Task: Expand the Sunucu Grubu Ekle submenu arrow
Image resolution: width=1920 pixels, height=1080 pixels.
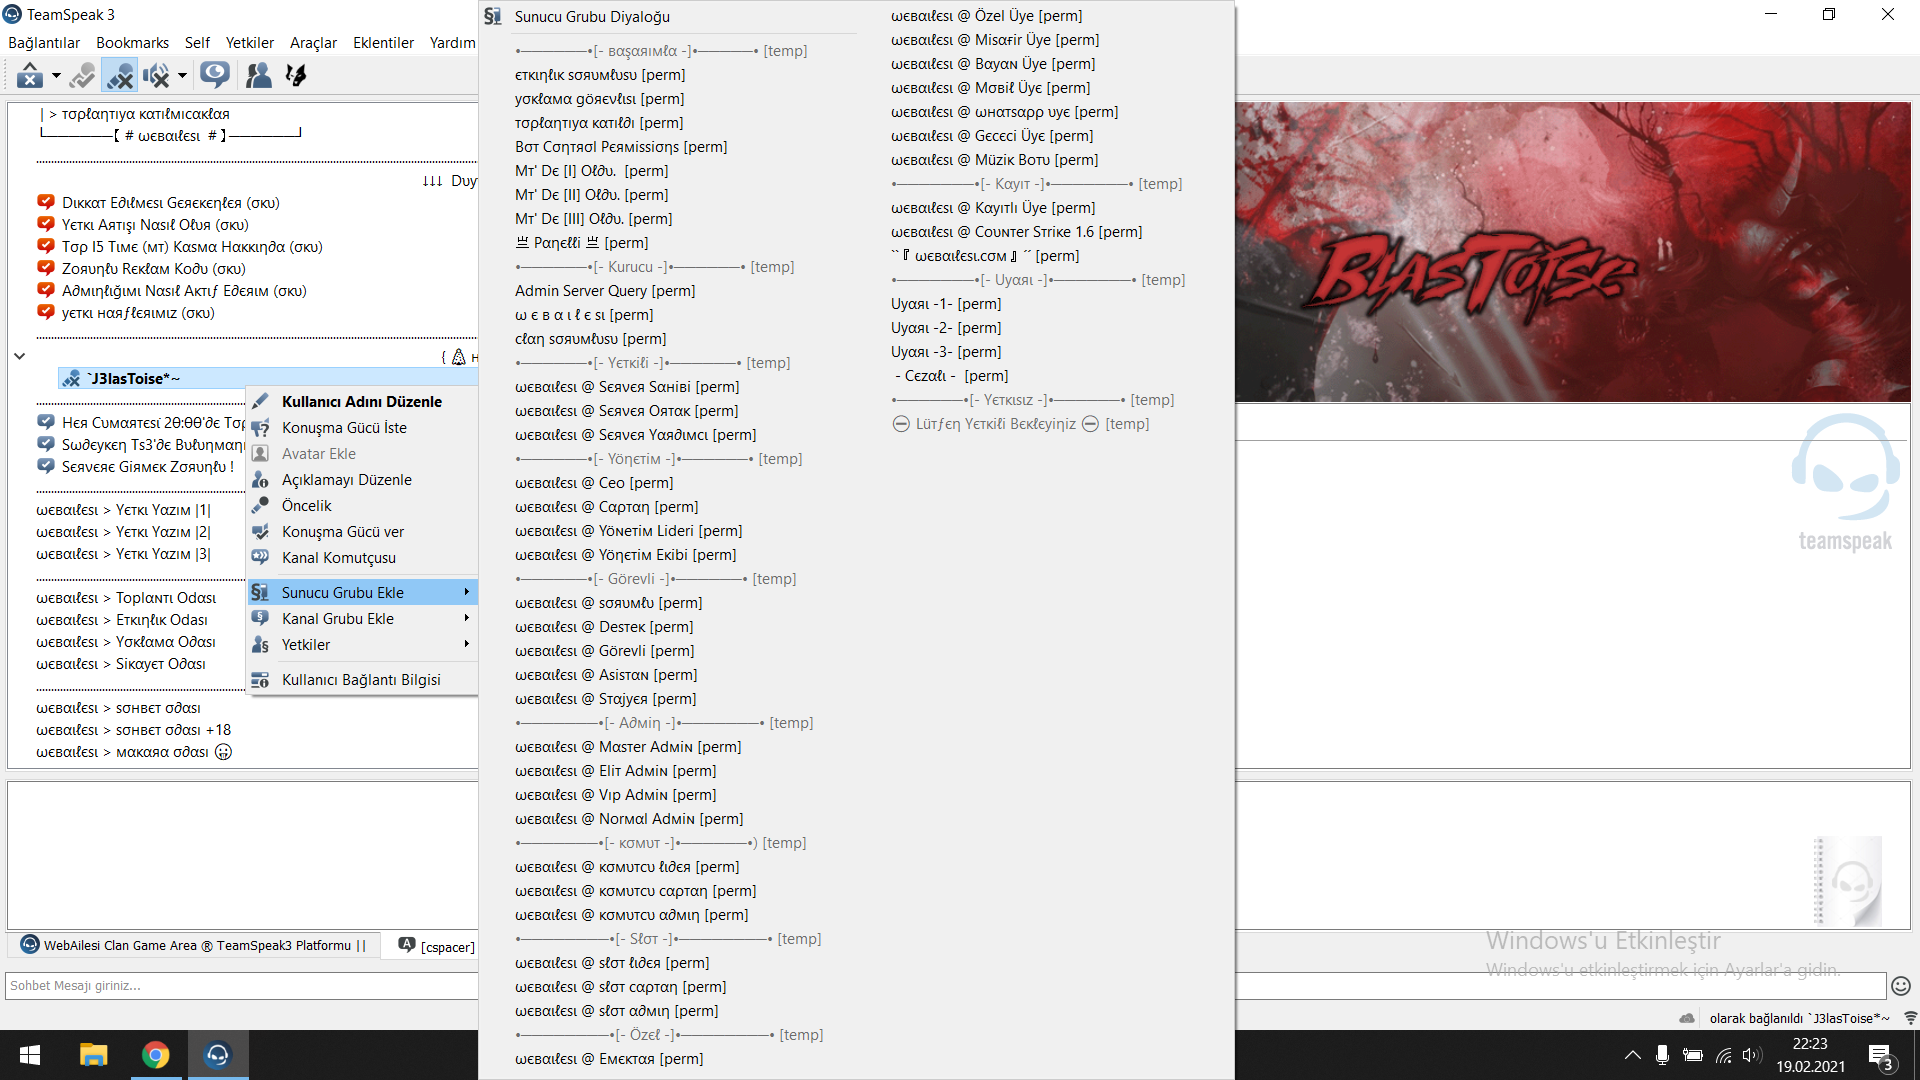Action: click(466, 592)
